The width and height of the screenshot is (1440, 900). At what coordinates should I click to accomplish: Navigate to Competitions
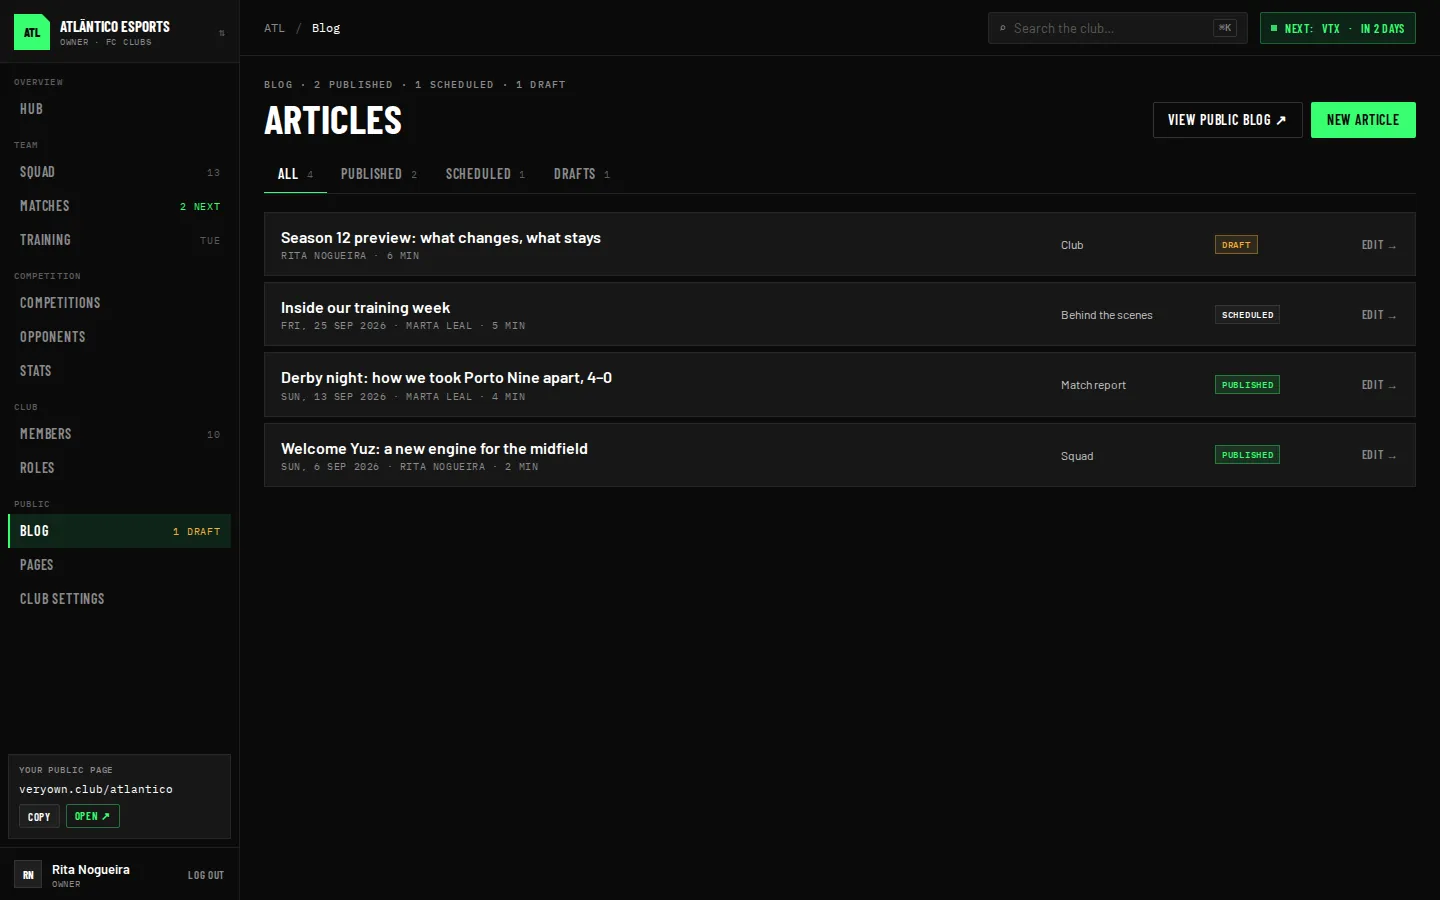tap(119, 303)
